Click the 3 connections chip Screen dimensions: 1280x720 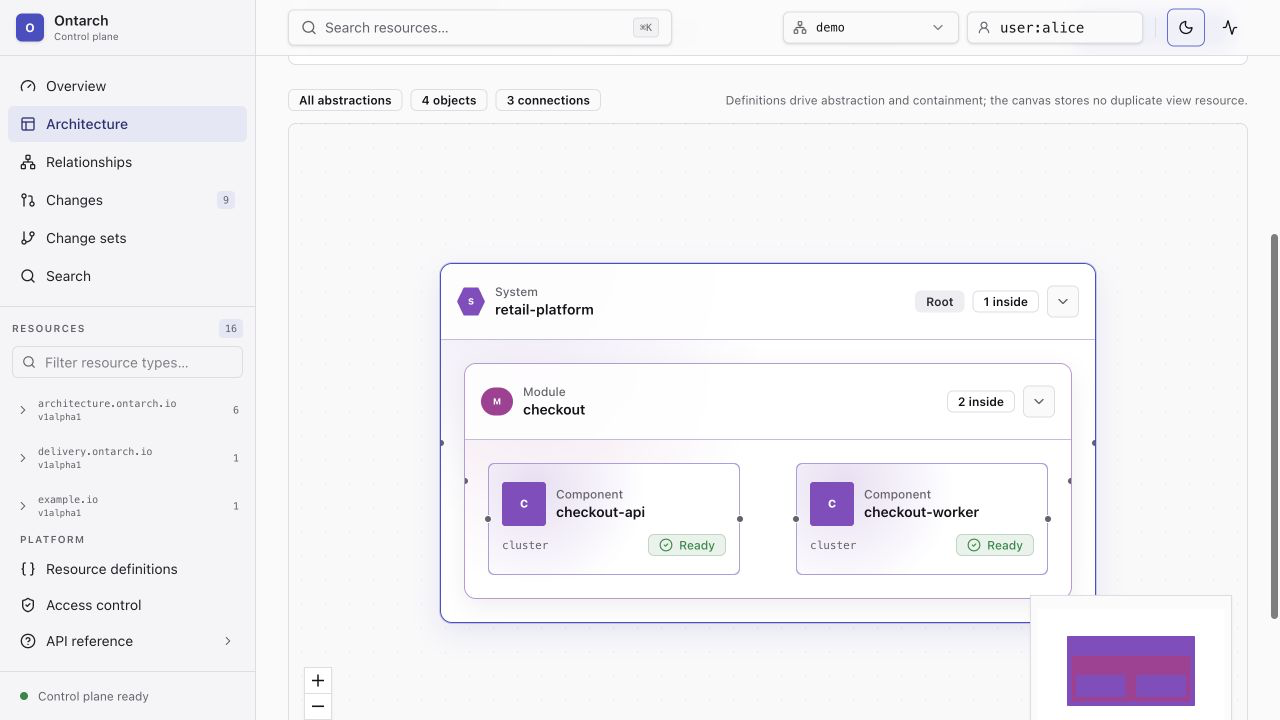548,100
